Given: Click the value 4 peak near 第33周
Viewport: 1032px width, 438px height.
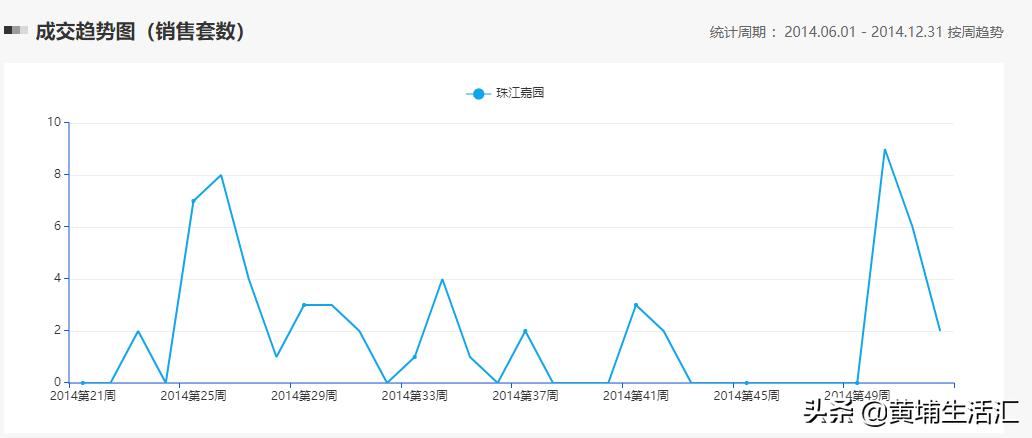Looking at the screenshot, I should click(442, 279).
